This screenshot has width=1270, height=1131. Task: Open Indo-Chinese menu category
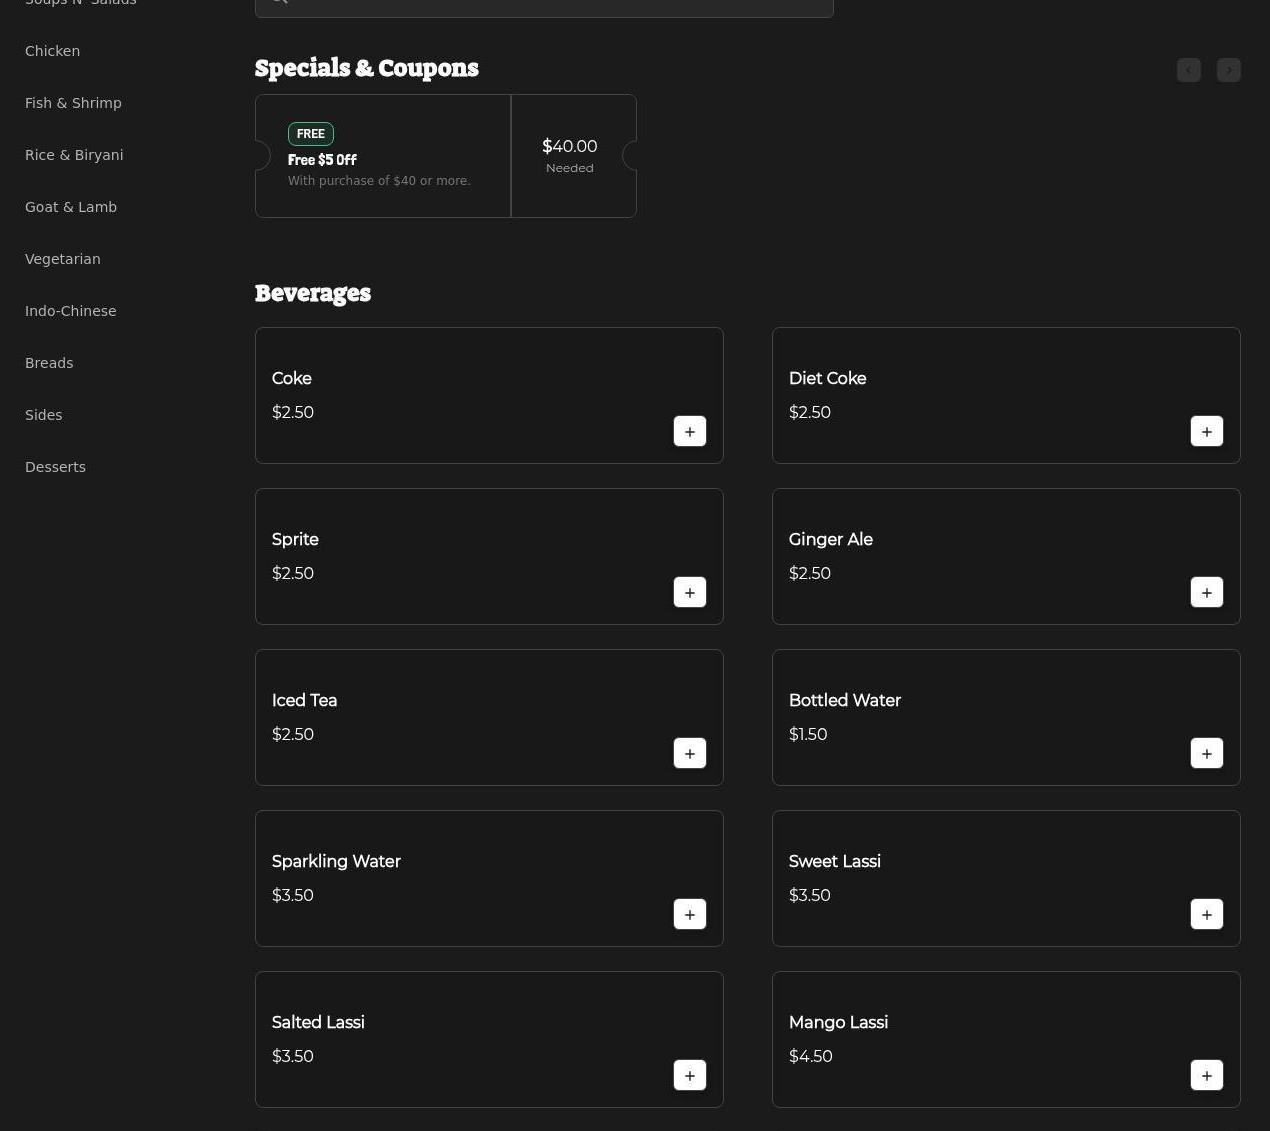[x=71, y=311]
